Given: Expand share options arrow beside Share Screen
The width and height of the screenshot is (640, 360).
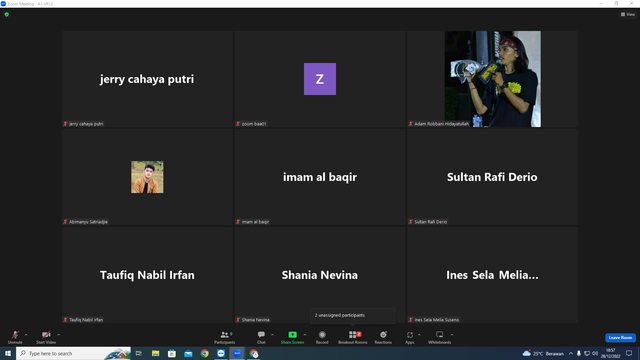Looking at the screenshot, I should [x=305, y=335].
